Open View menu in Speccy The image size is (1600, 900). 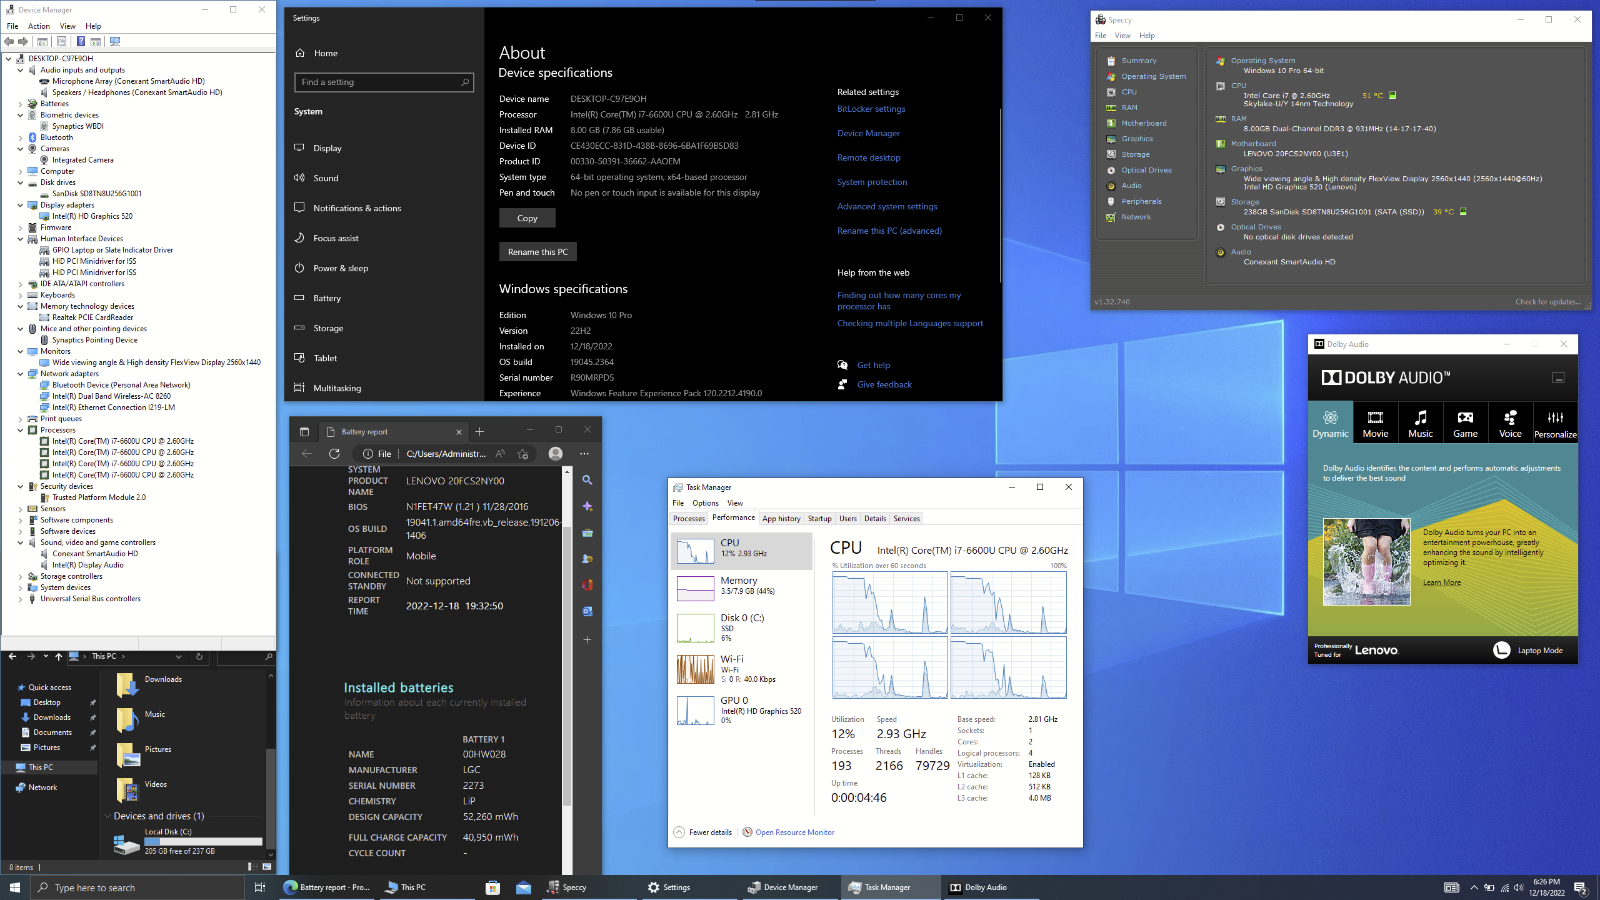pyautogui.click(x=1123, y=35)
